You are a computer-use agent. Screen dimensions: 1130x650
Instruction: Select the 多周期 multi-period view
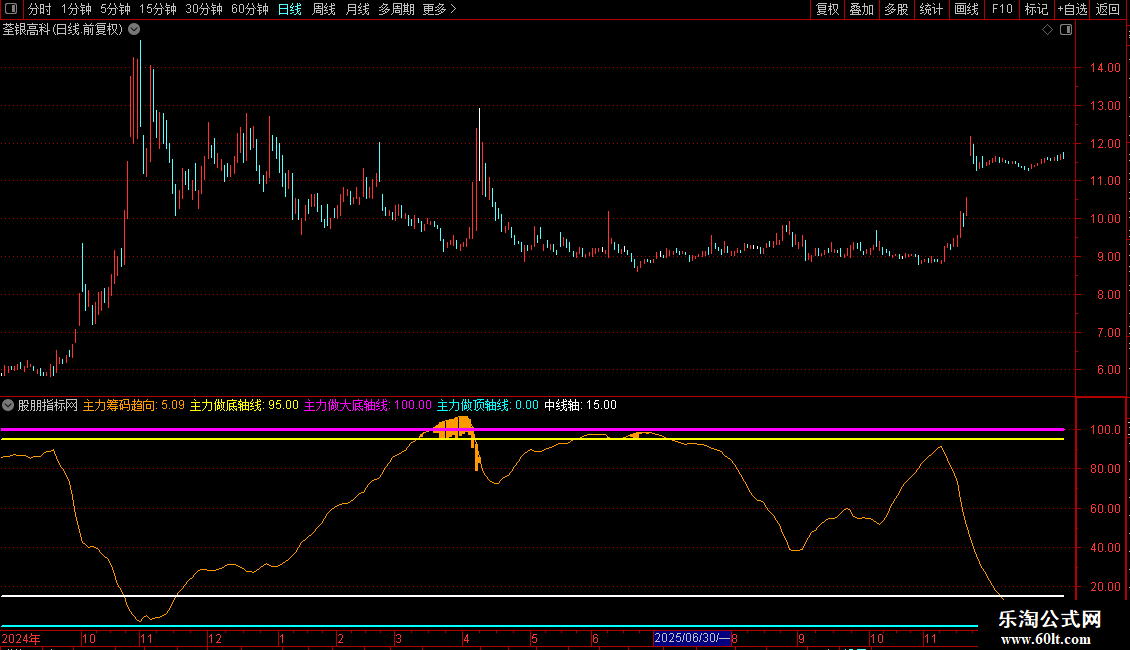[x=396, y=9]
